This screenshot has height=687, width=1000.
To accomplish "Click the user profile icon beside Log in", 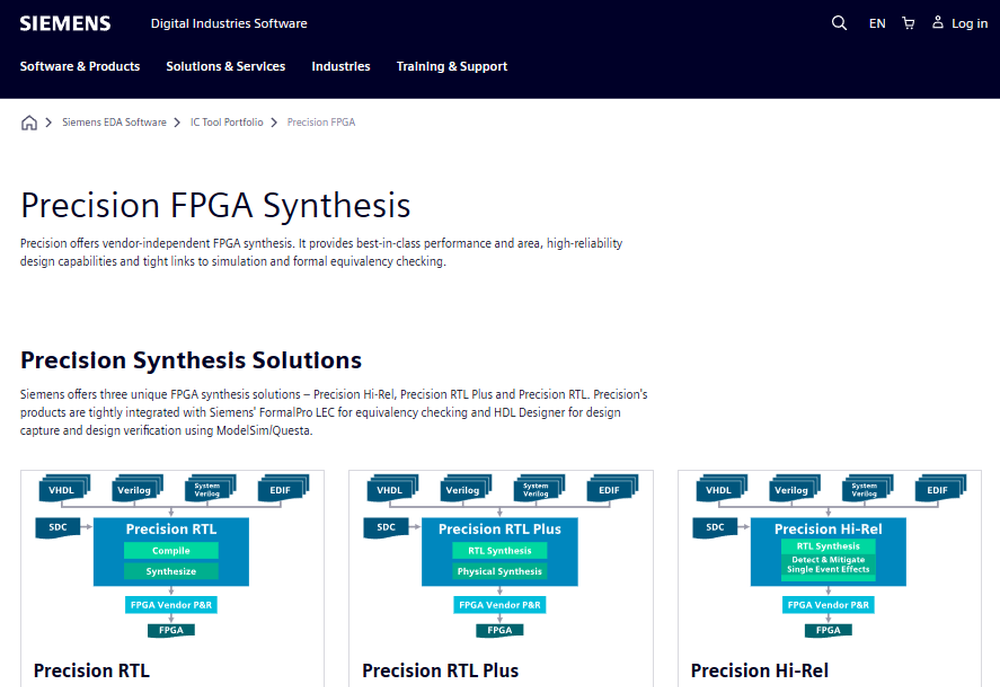I will pyautogui.click(x=938, y=22).
